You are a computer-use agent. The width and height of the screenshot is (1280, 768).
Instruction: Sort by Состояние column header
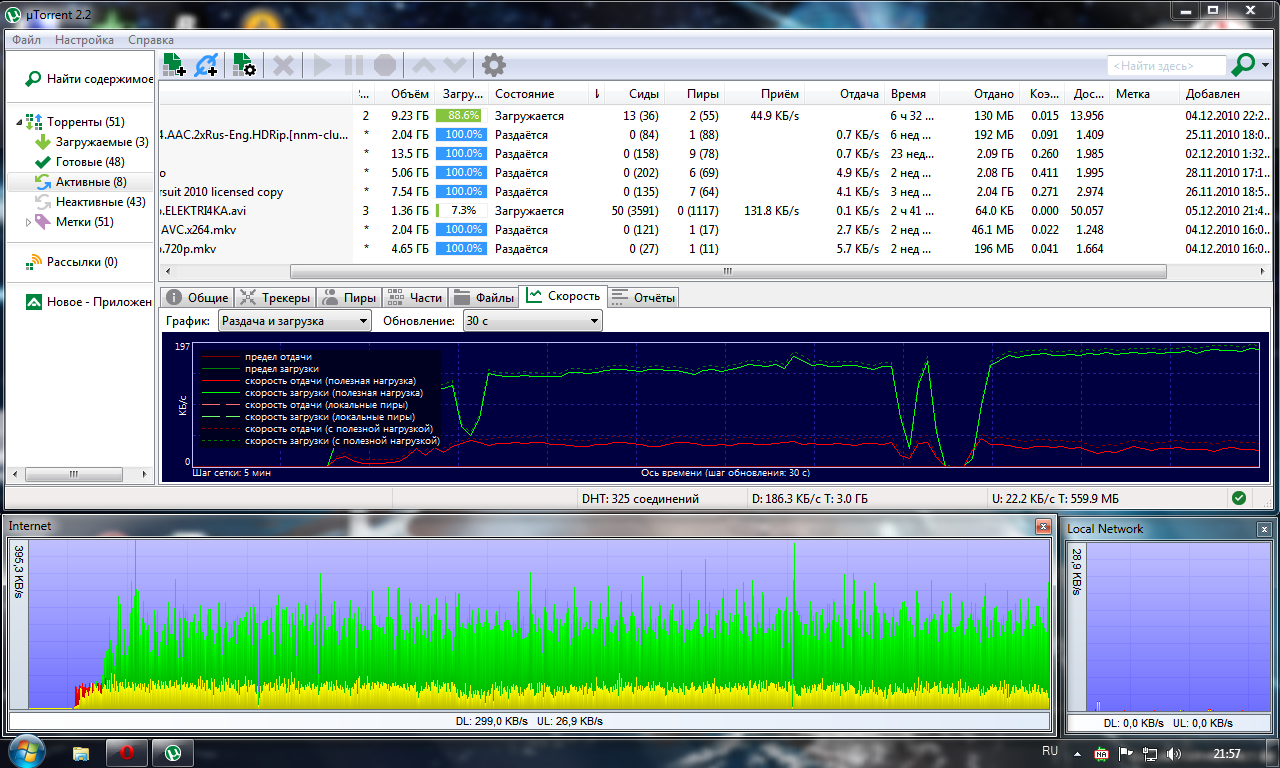(x=539, y=94)
